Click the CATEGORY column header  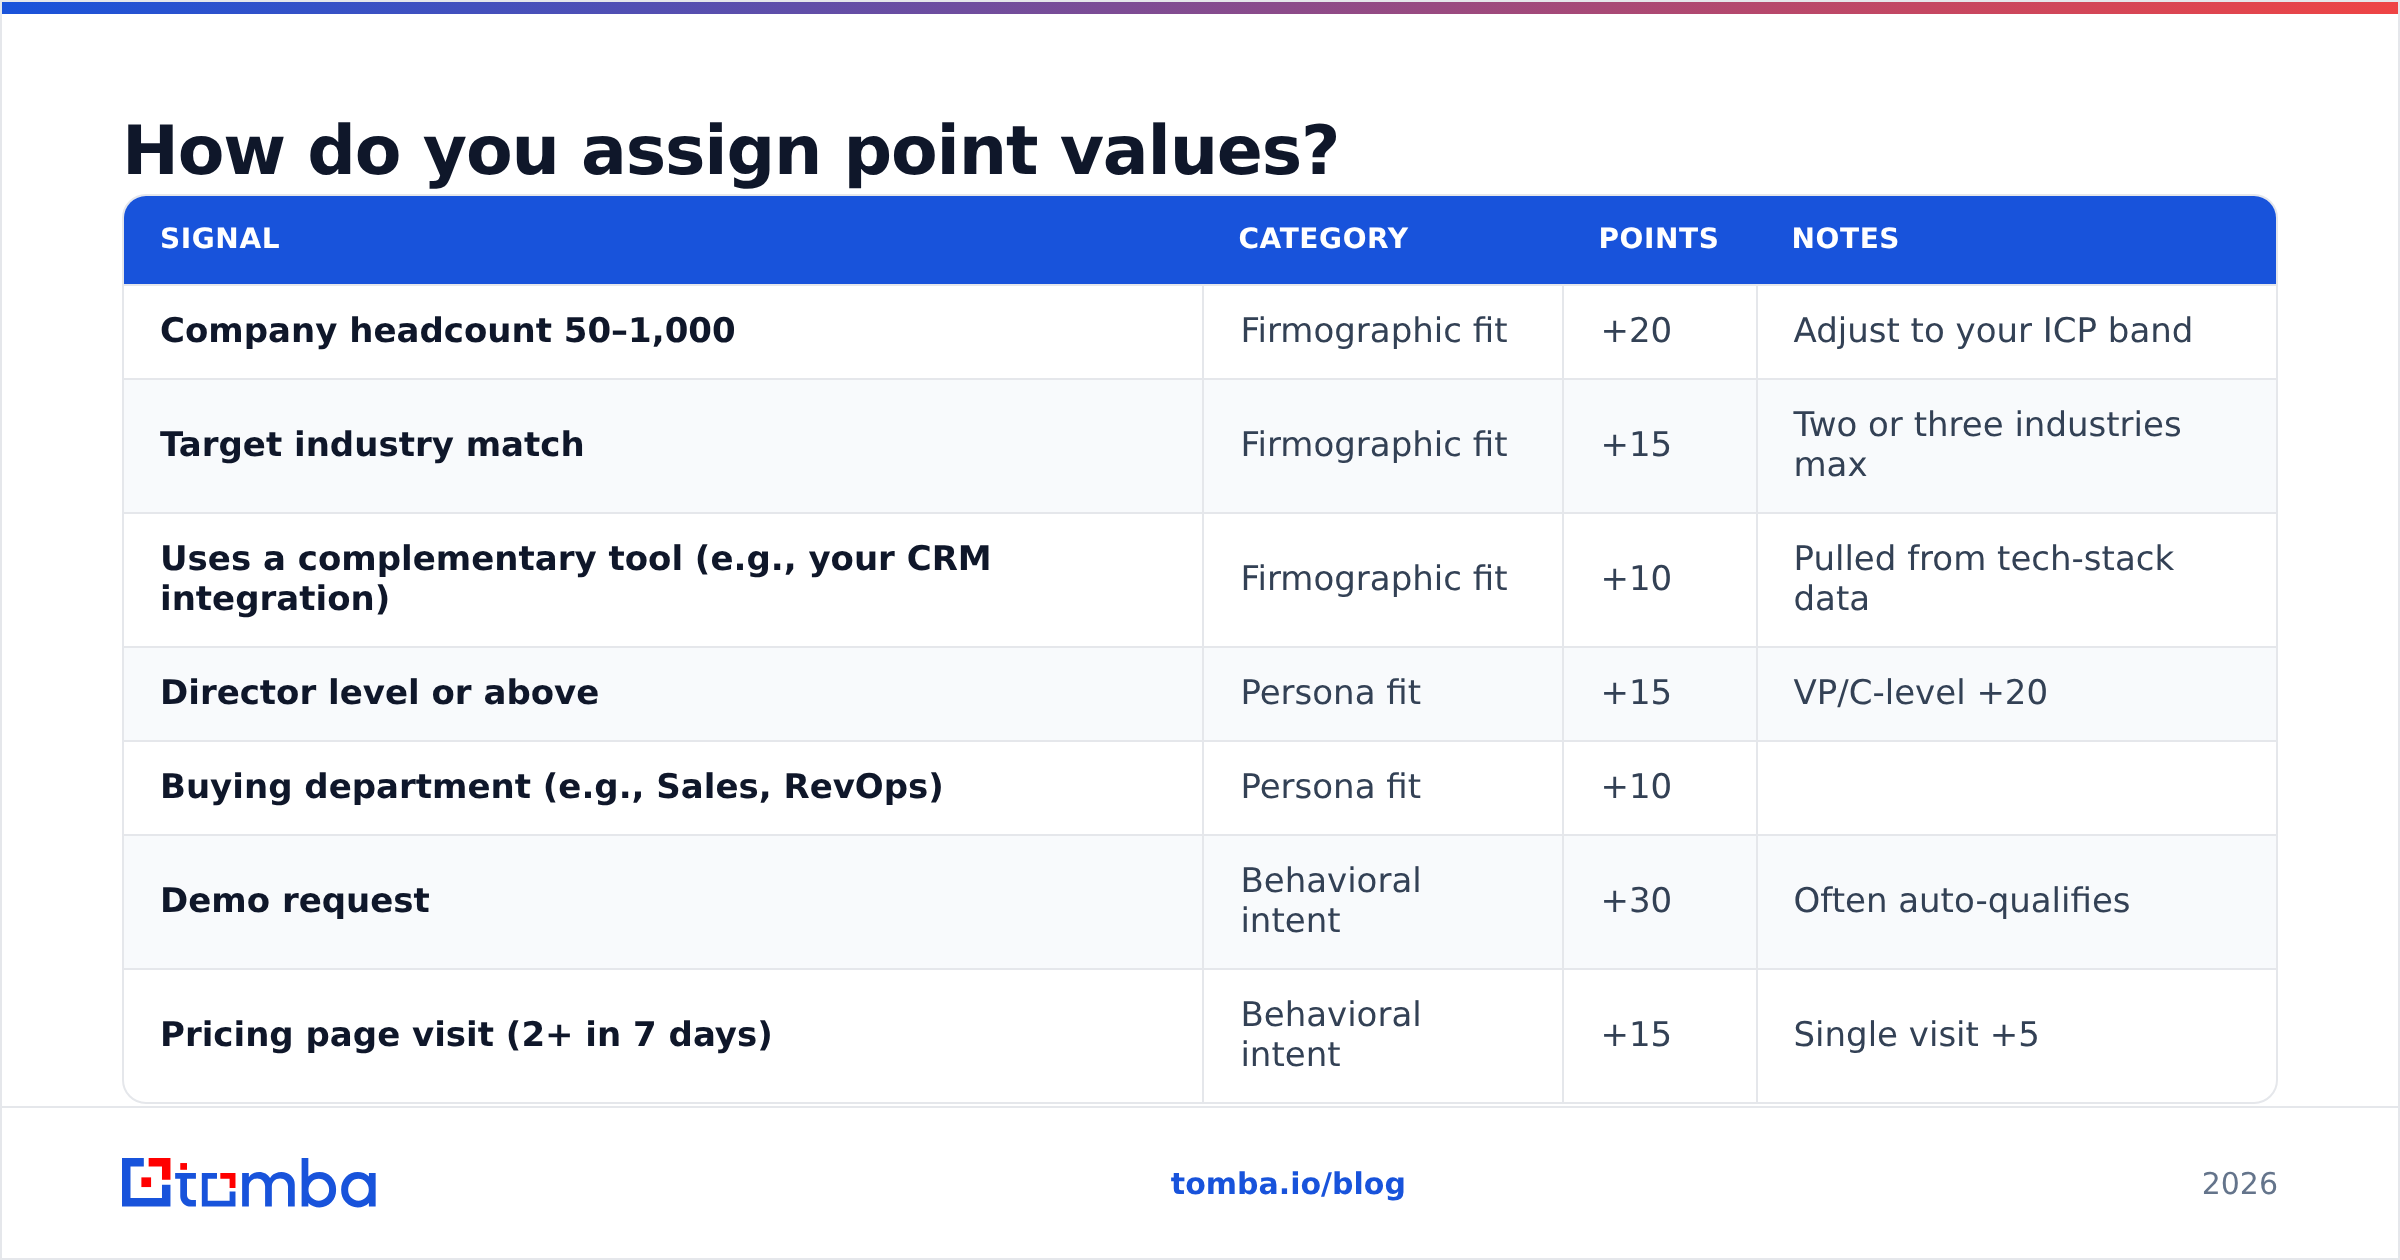pos(1323,238)
